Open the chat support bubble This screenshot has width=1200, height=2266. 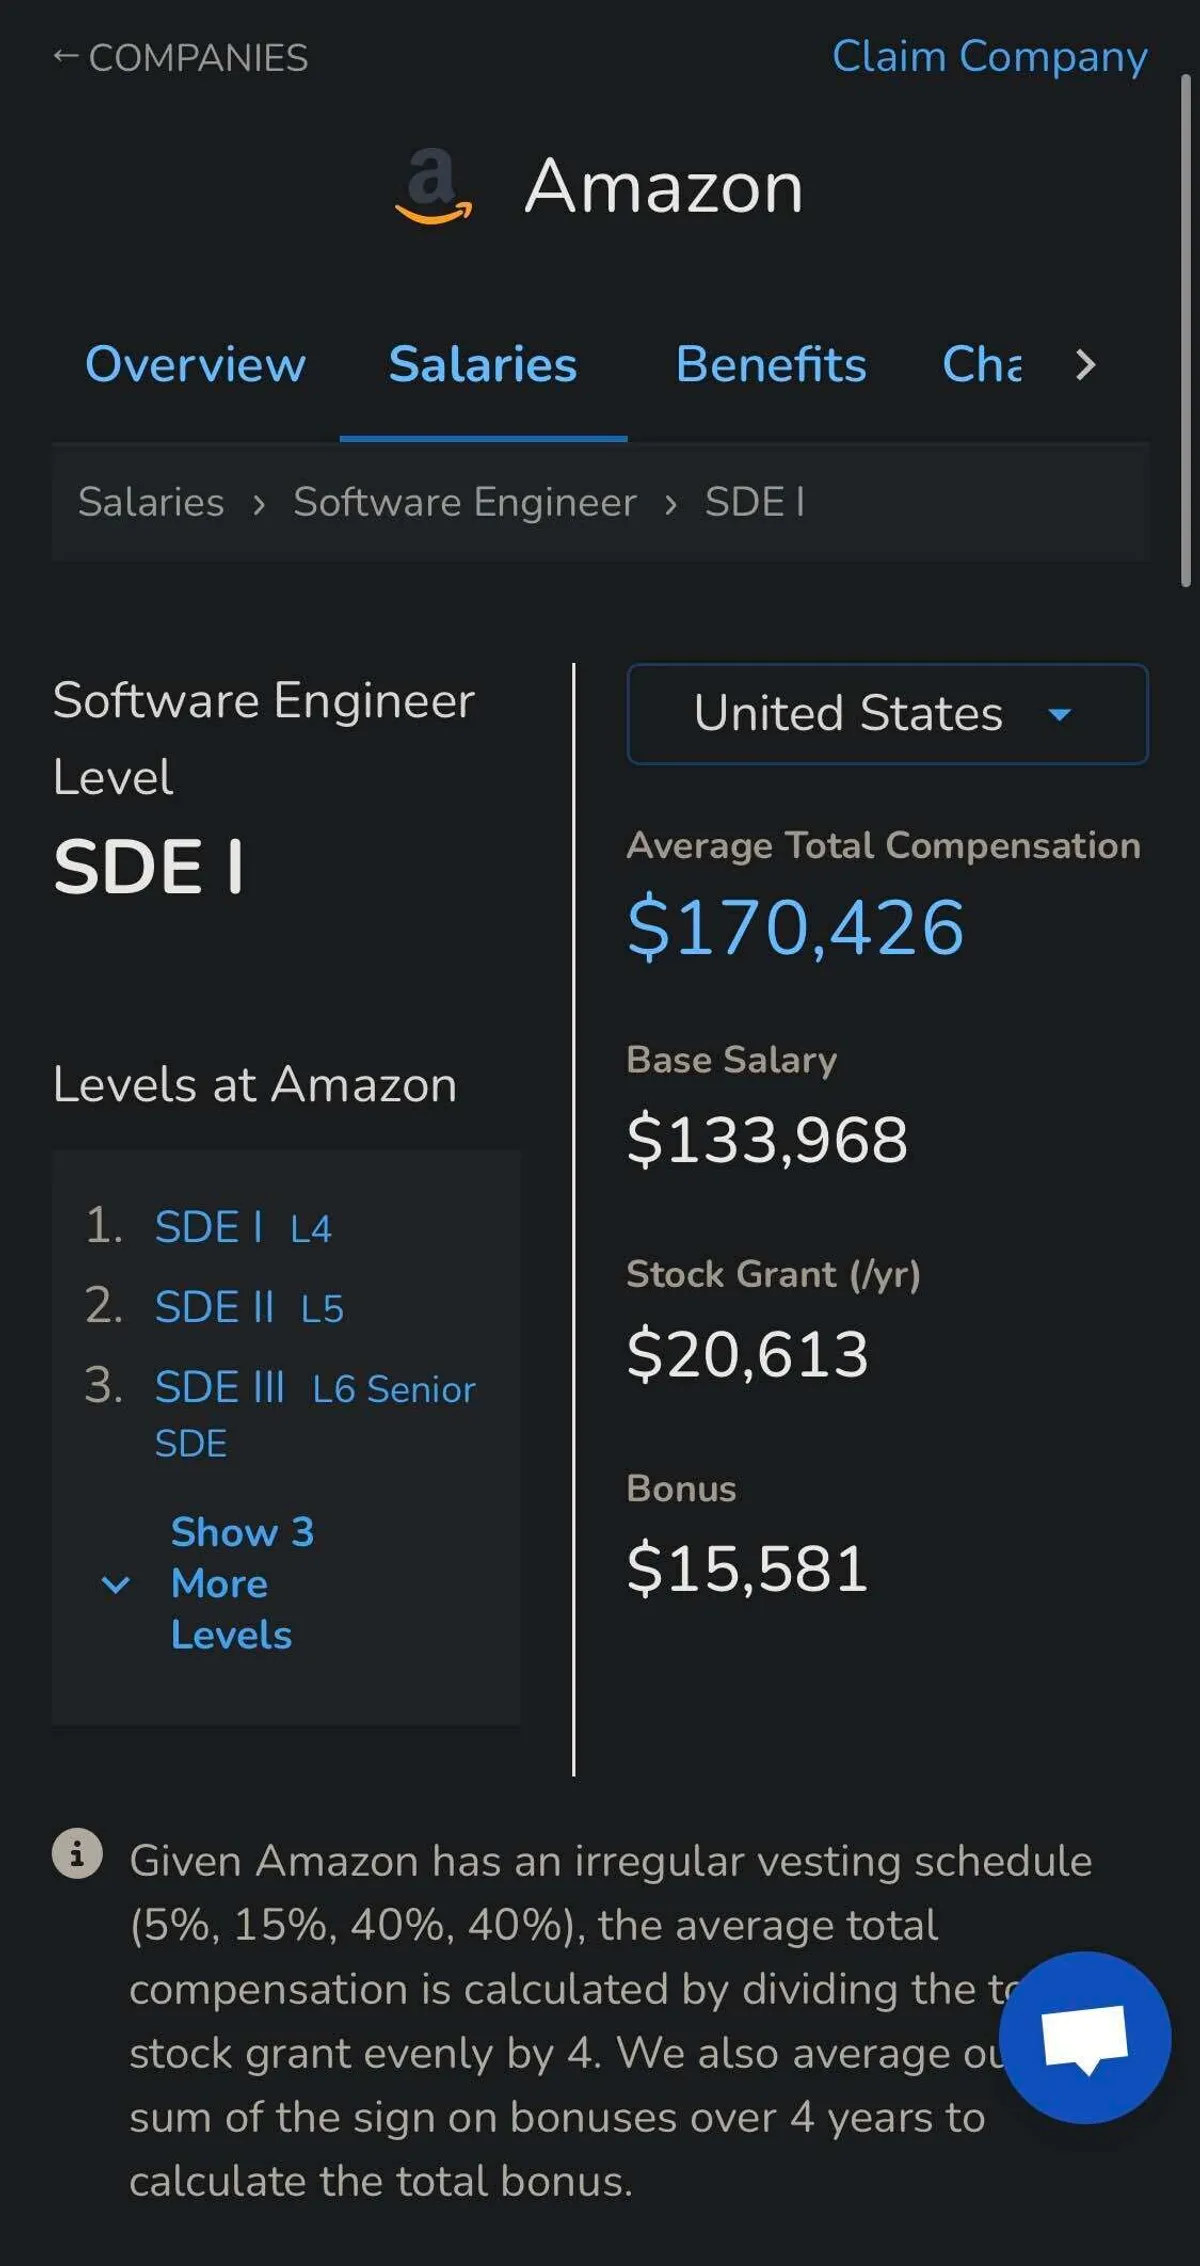click(x=1084, y=2036)
